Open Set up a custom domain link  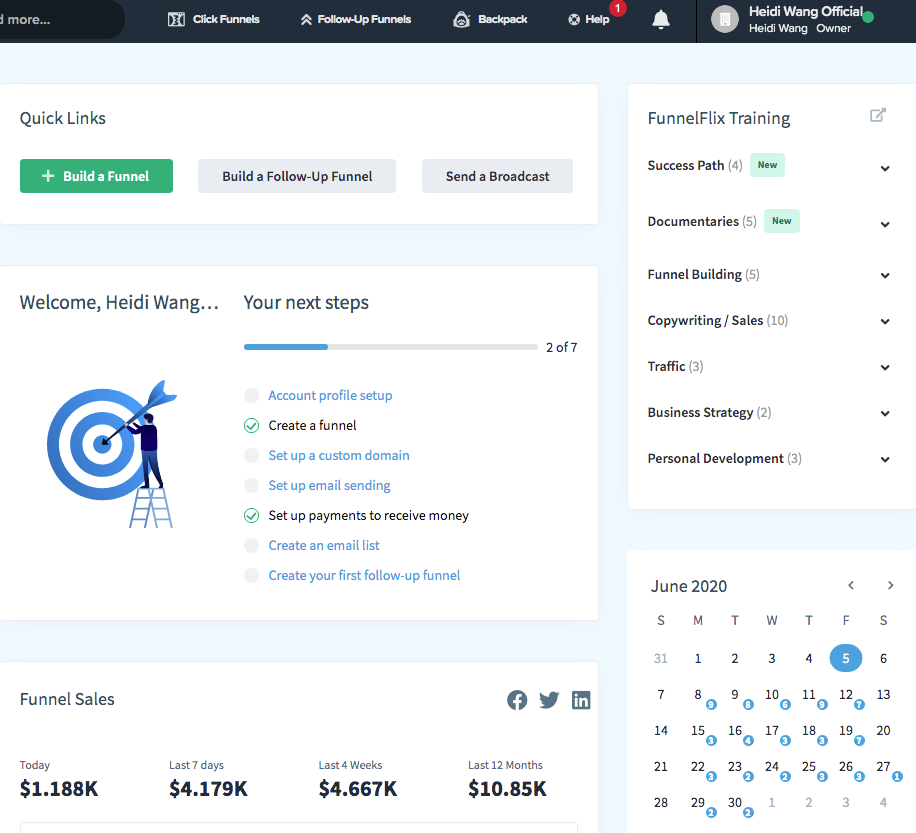tap(339, 456)
